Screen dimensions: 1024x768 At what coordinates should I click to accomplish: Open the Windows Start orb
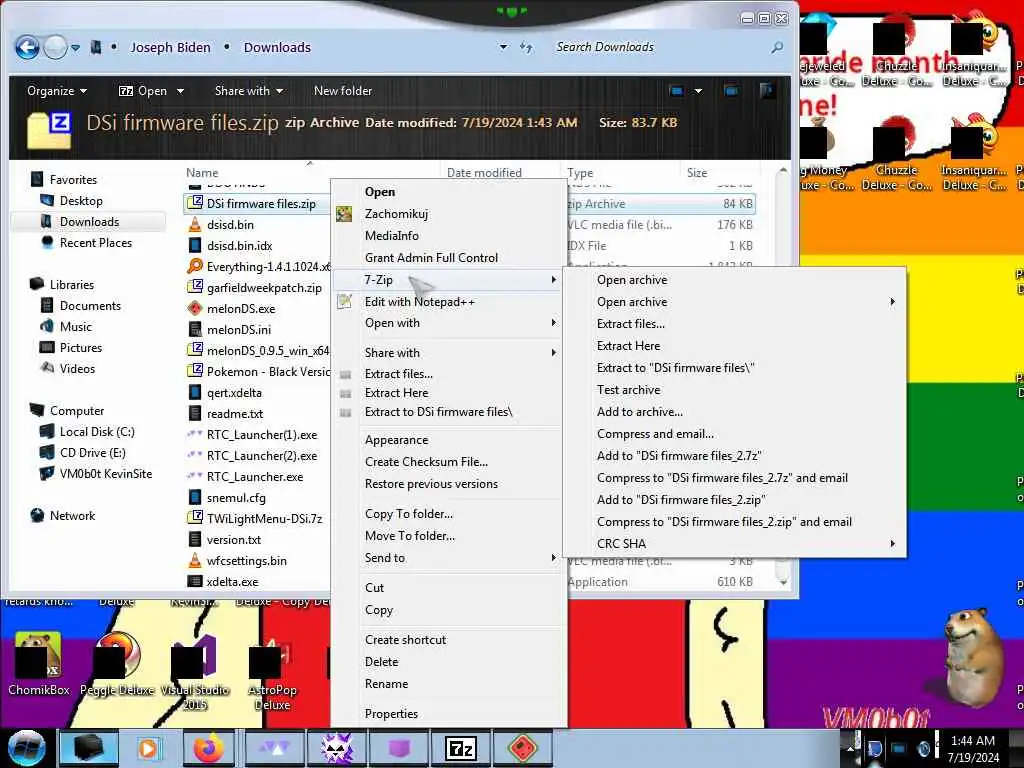pyautogui.click(x=26, y=748)
